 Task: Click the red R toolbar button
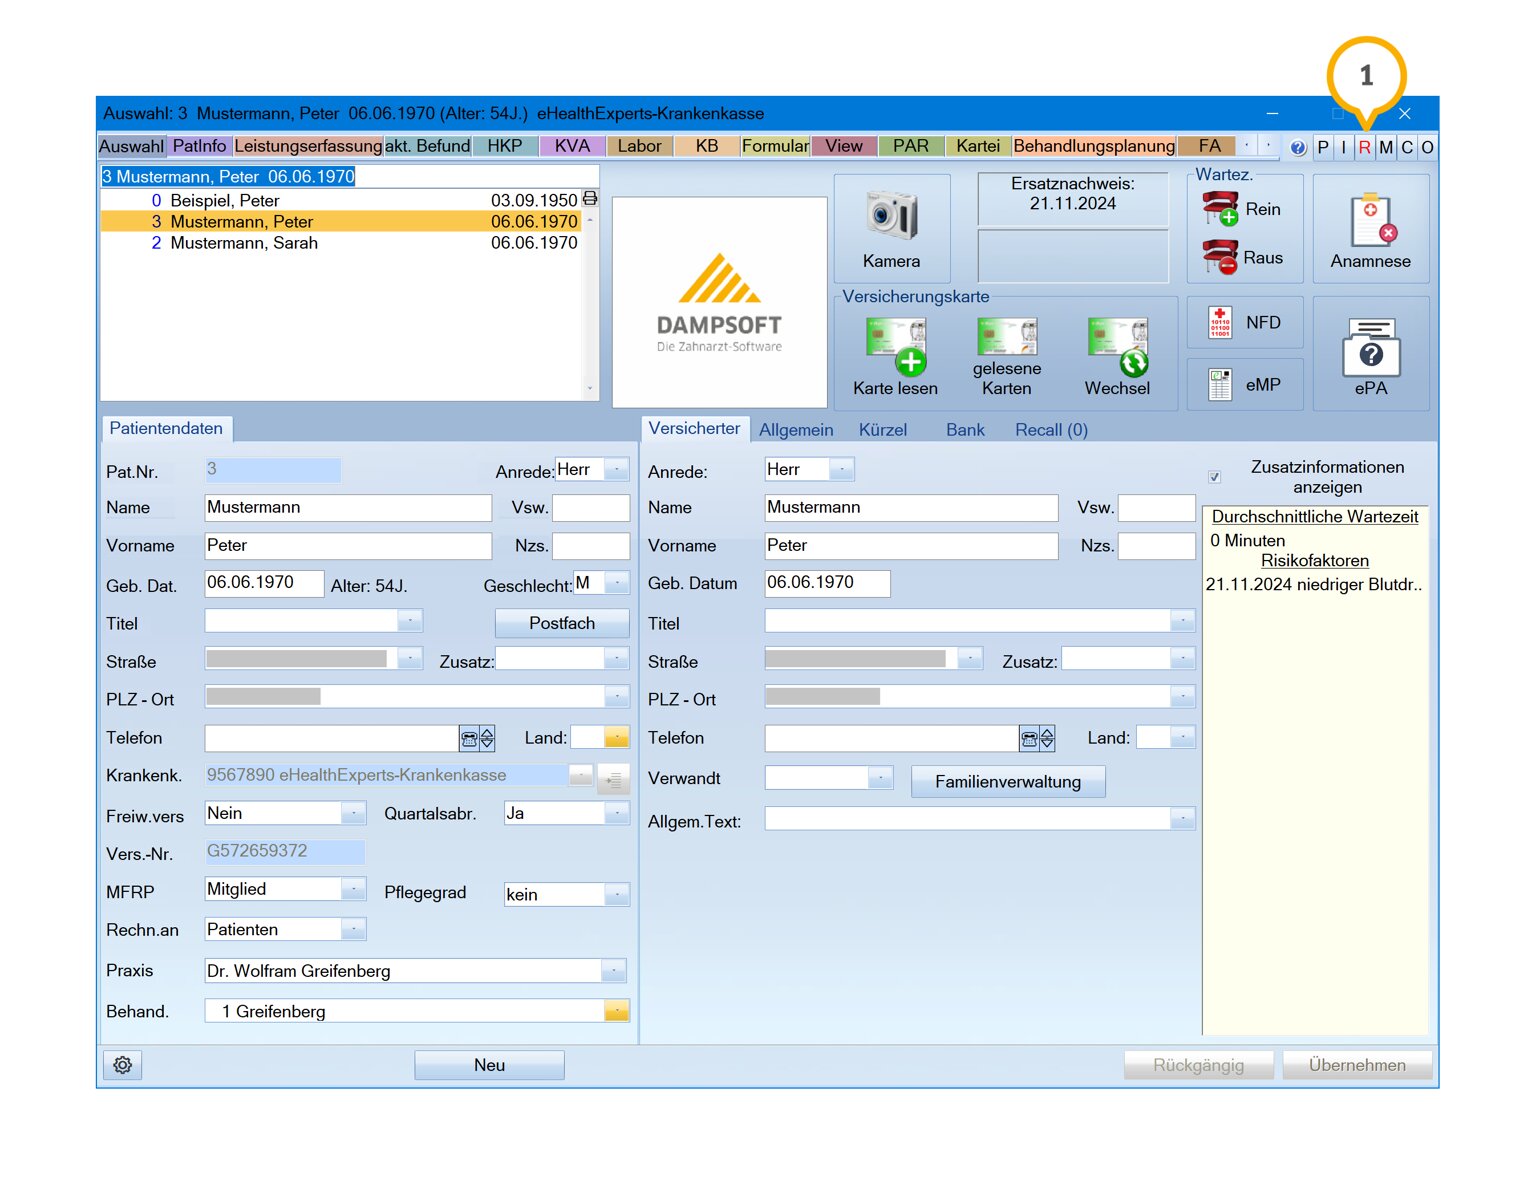[x=1364, y=148]
